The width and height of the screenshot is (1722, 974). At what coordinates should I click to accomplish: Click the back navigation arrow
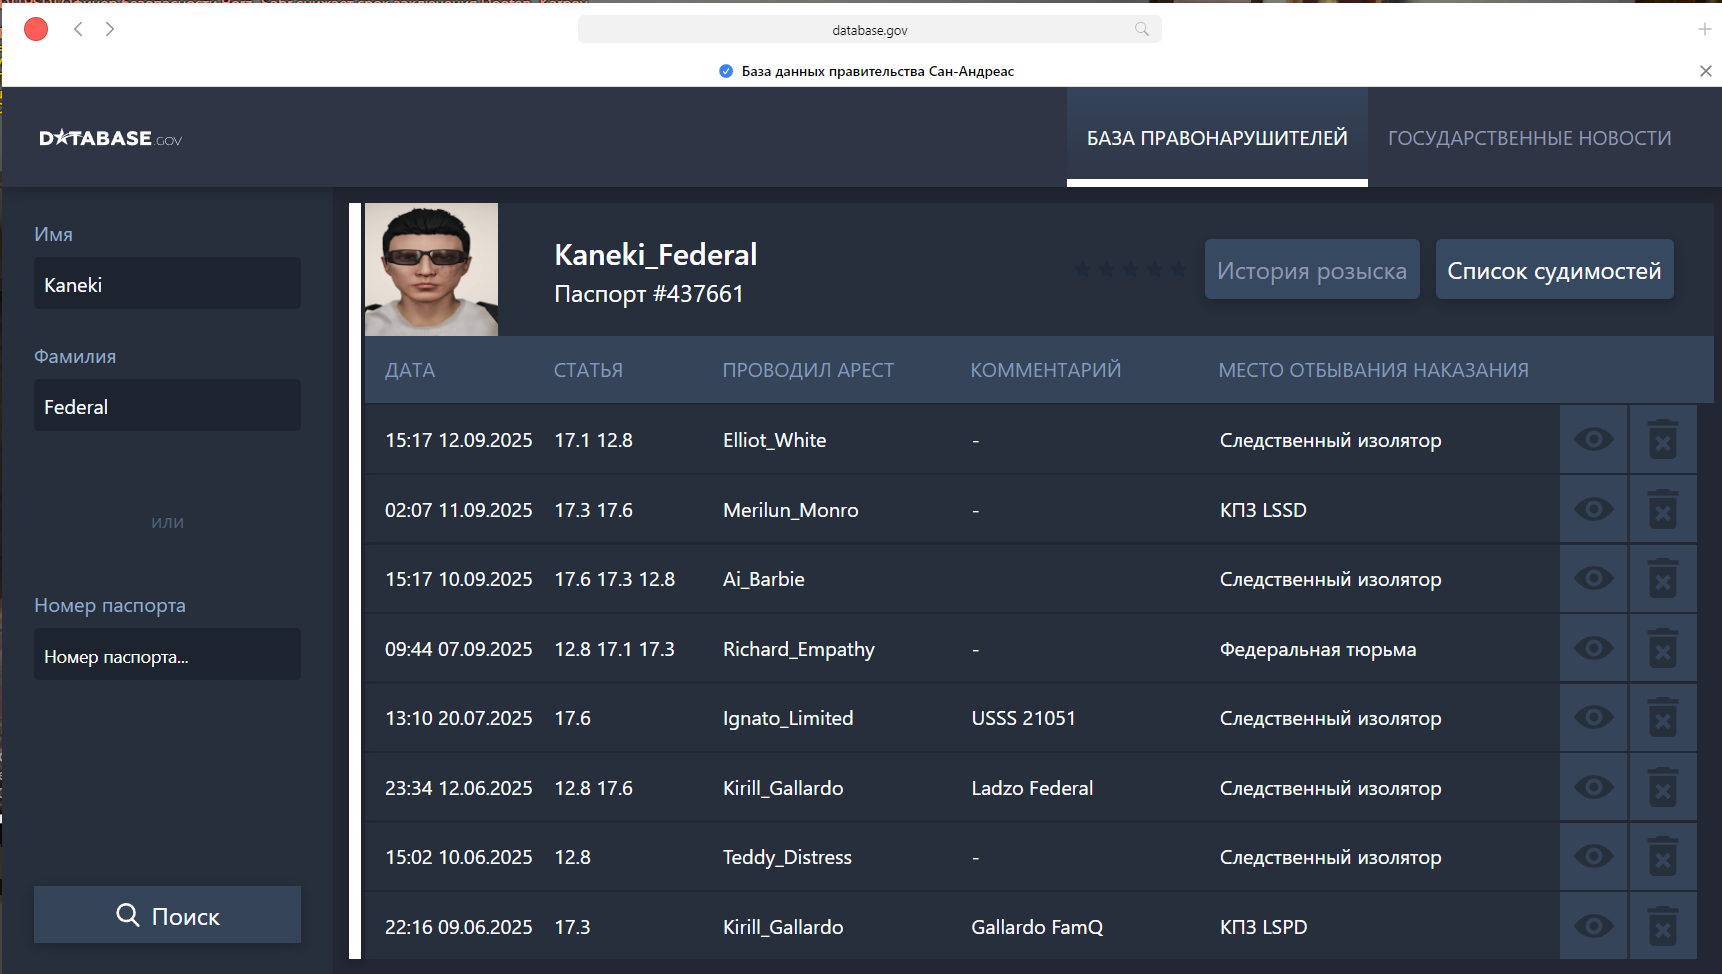[x=78, y=29]
